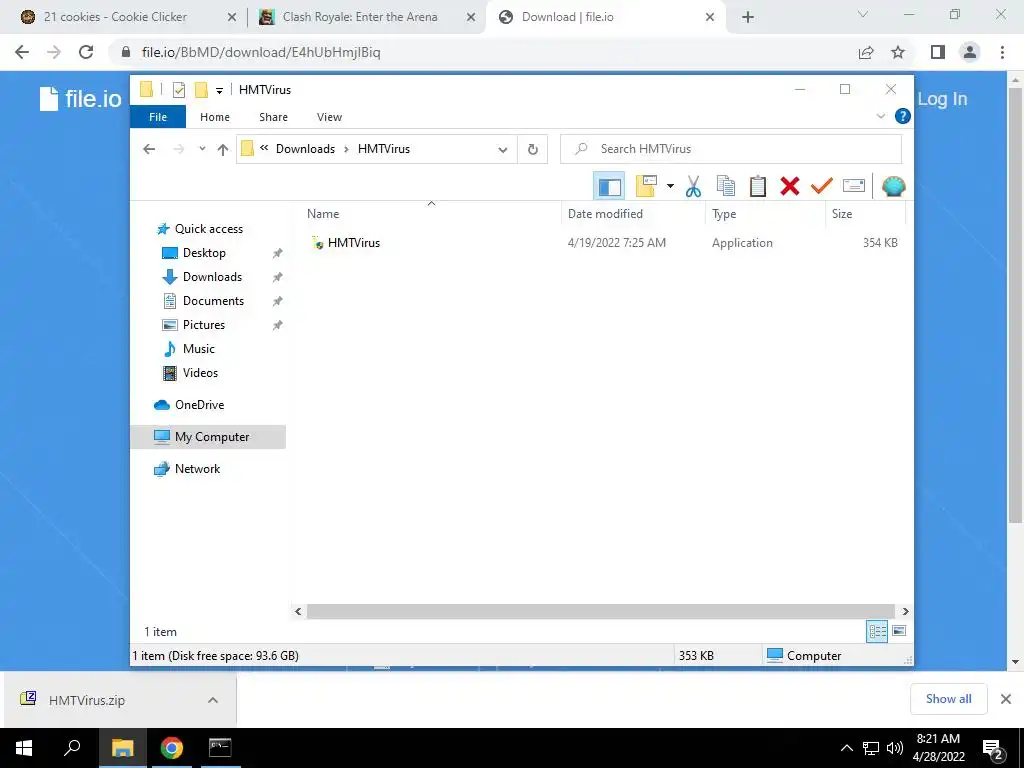Image resolution: width=1024 pixels, height=768 pixels.
Task: Select Quick access in the navigation tree
Action: [208, 229]
